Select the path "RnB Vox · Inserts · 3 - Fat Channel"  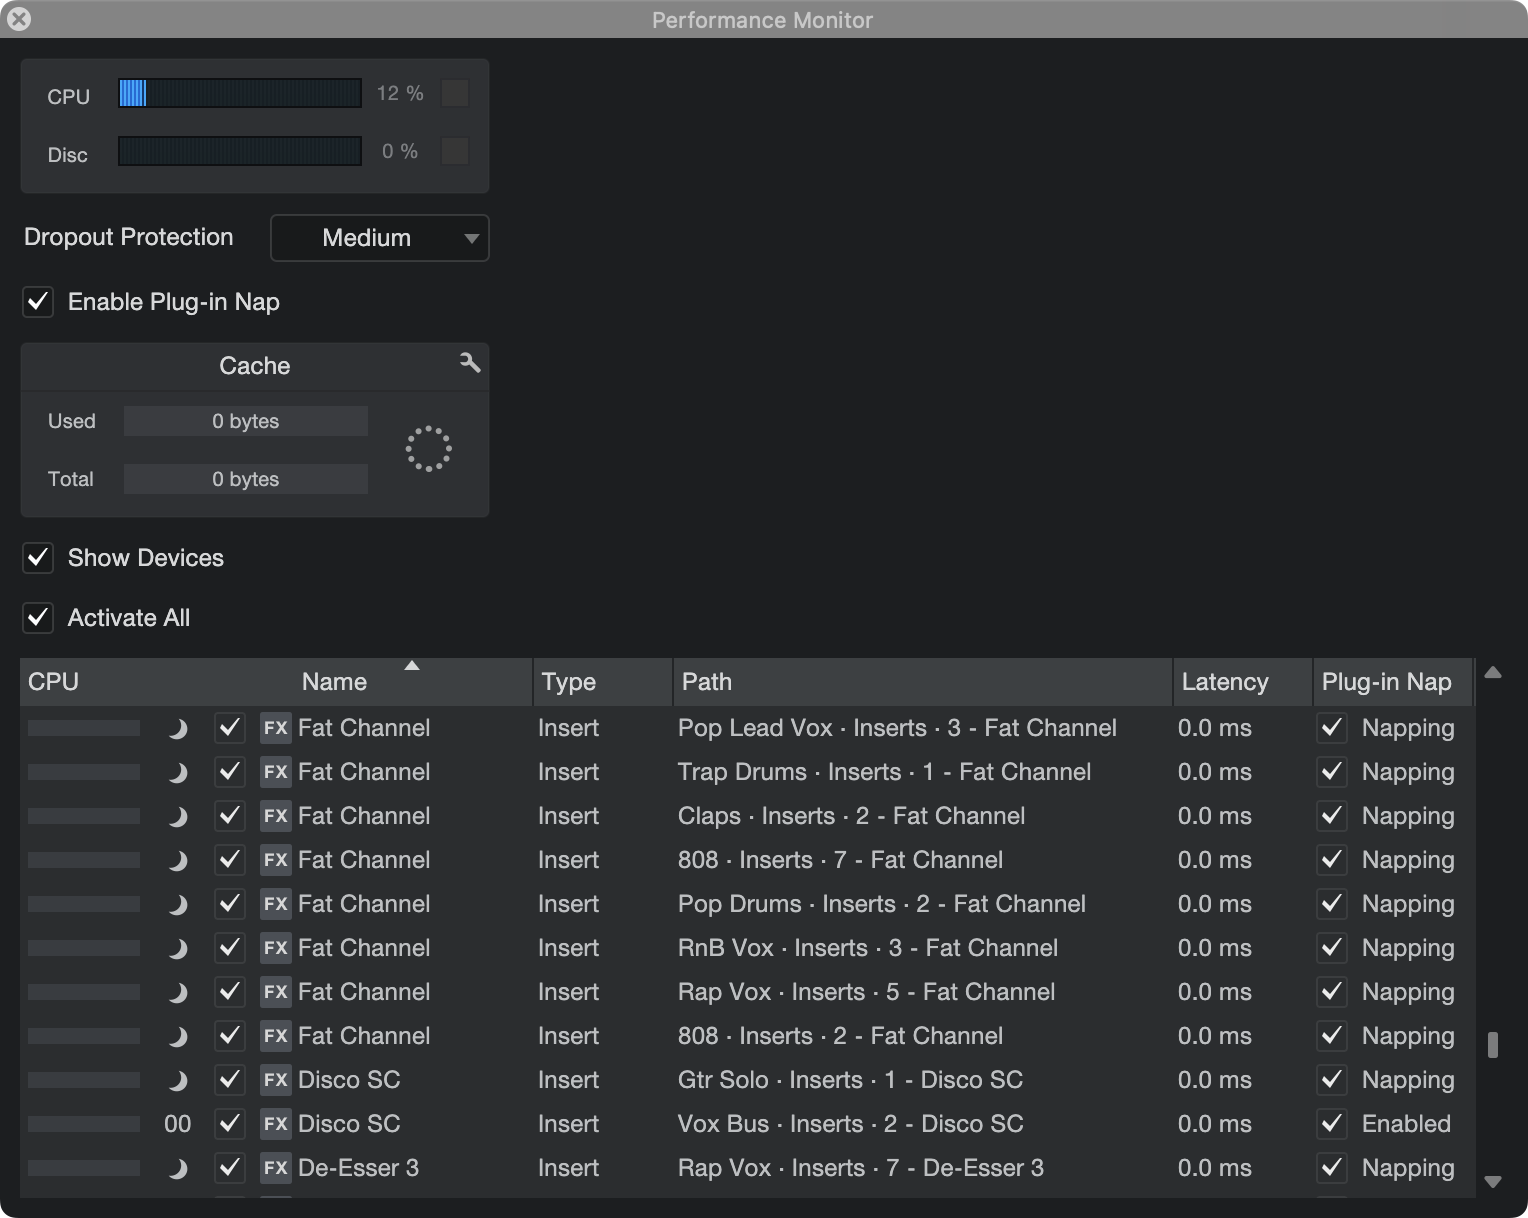pyautogui.click(x=868, y=948)
